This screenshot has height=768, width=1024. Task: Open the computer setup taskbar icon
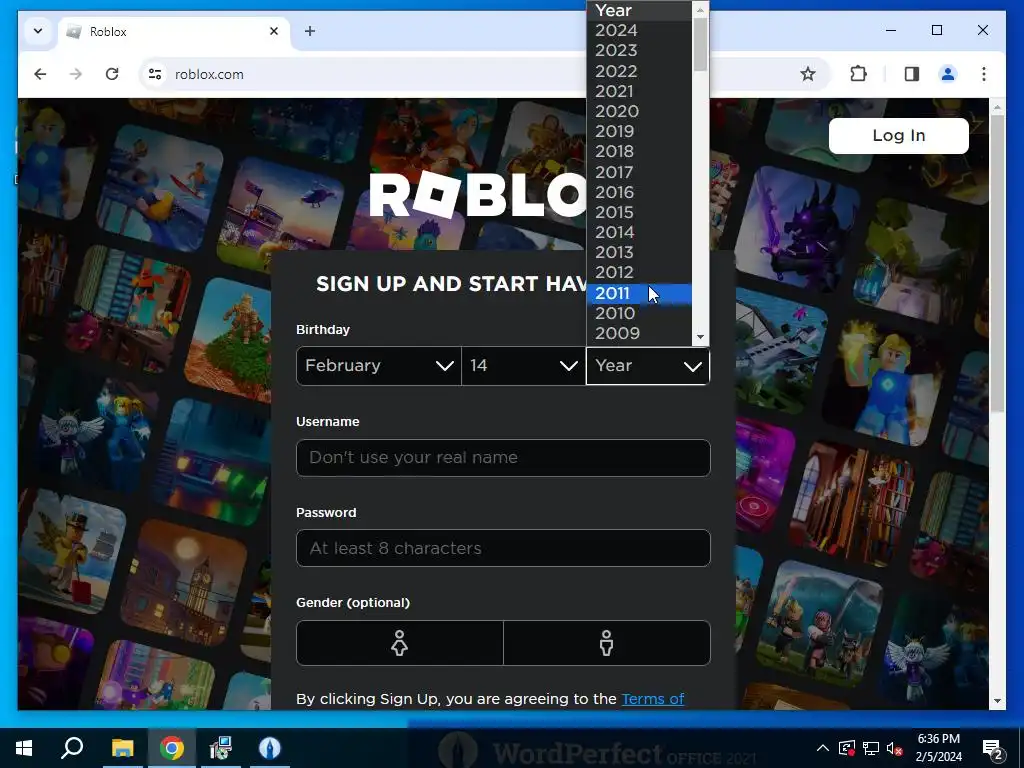pos(221,748)
